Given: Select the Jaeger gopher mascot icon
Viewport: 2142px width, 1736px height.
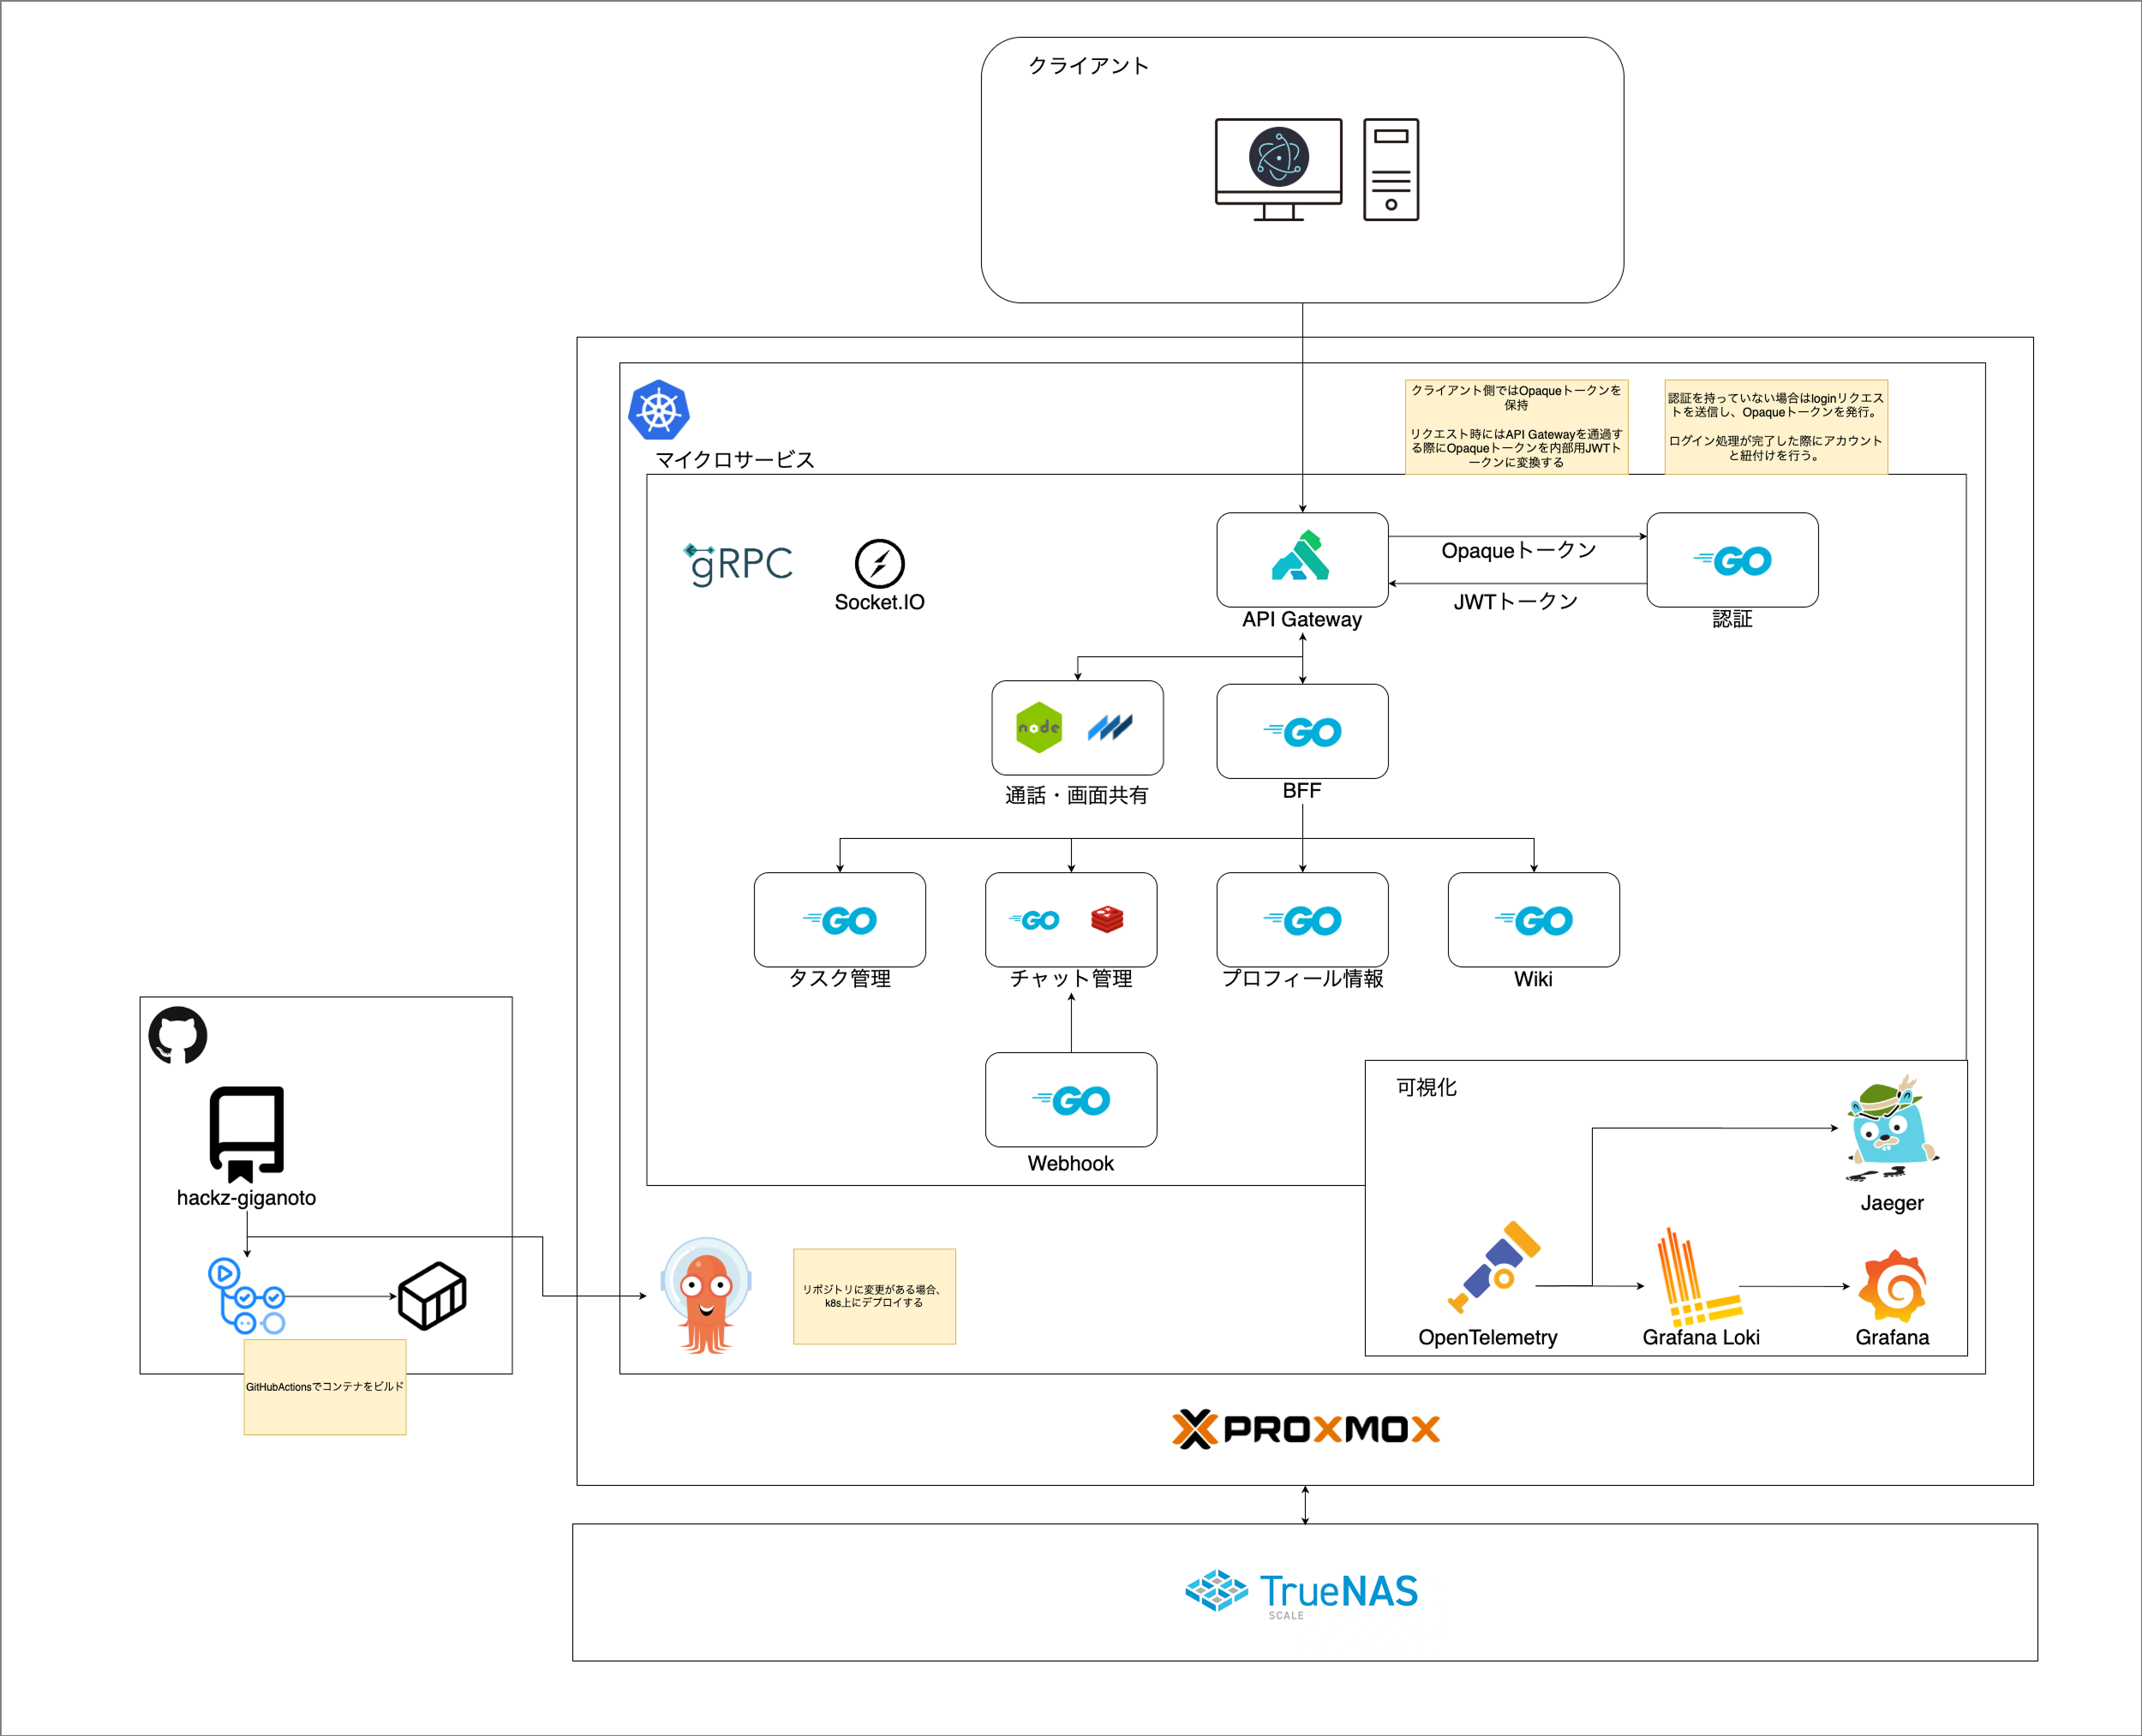Looking at the screenshot, I should 1891,1128.
